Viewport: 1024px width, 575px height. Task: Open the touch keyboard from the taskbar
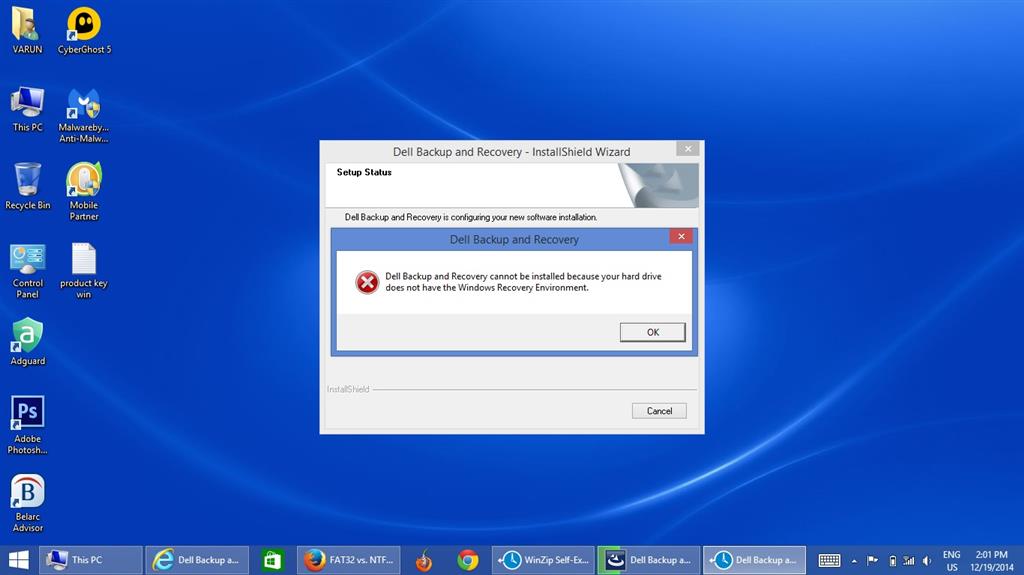[829, 561]
